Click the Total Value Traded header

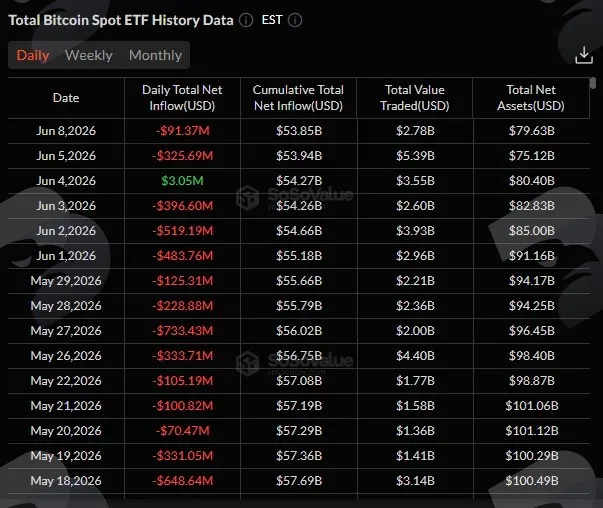click(415, 98)
